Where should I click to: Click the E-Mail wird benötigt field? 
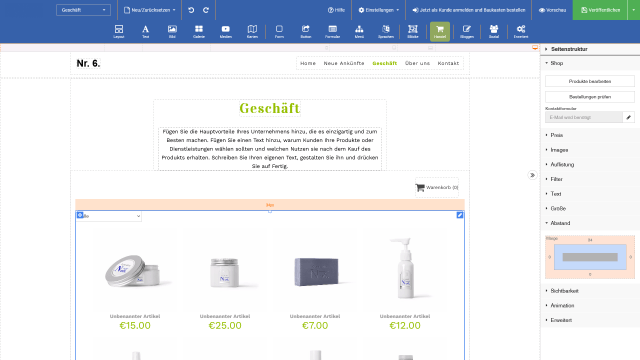click(584, 117)
